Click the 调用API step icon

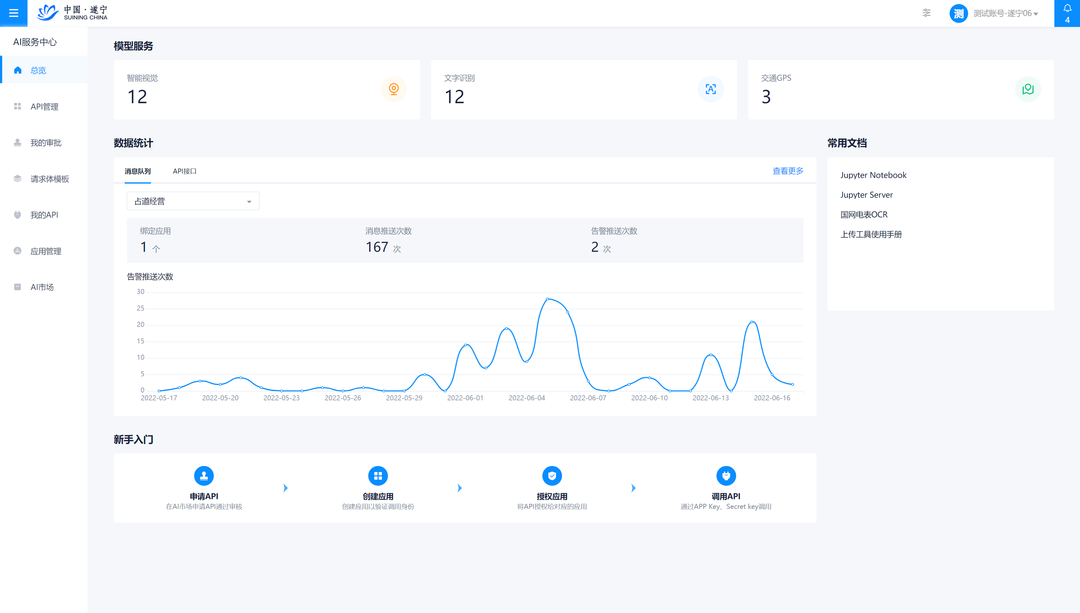pyautogui.click(x=726, y=476)
